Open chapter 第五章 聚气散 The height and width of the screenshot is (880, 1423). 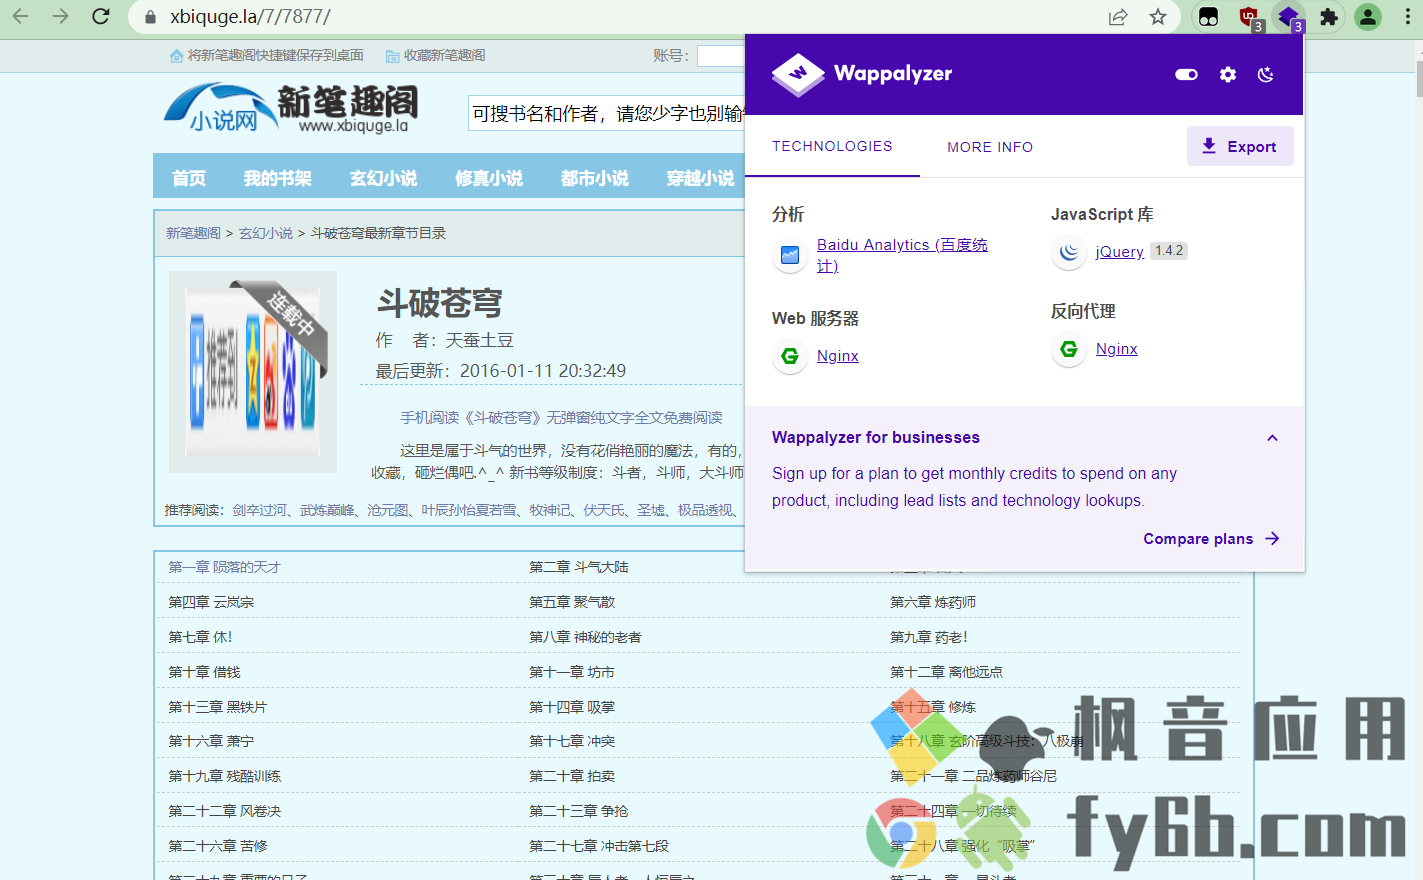(572, 602)
